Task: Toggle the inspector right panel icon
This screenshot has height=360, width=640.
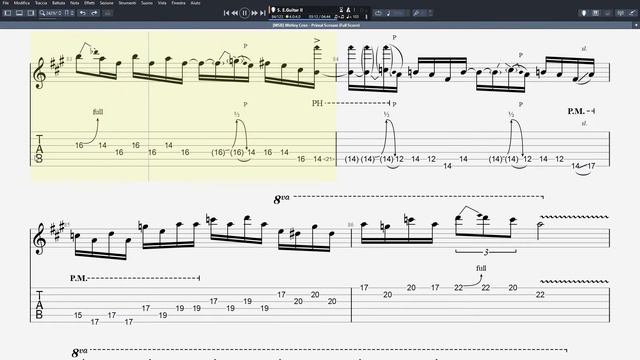Action: pyautogui.click(x=31, y=13)
